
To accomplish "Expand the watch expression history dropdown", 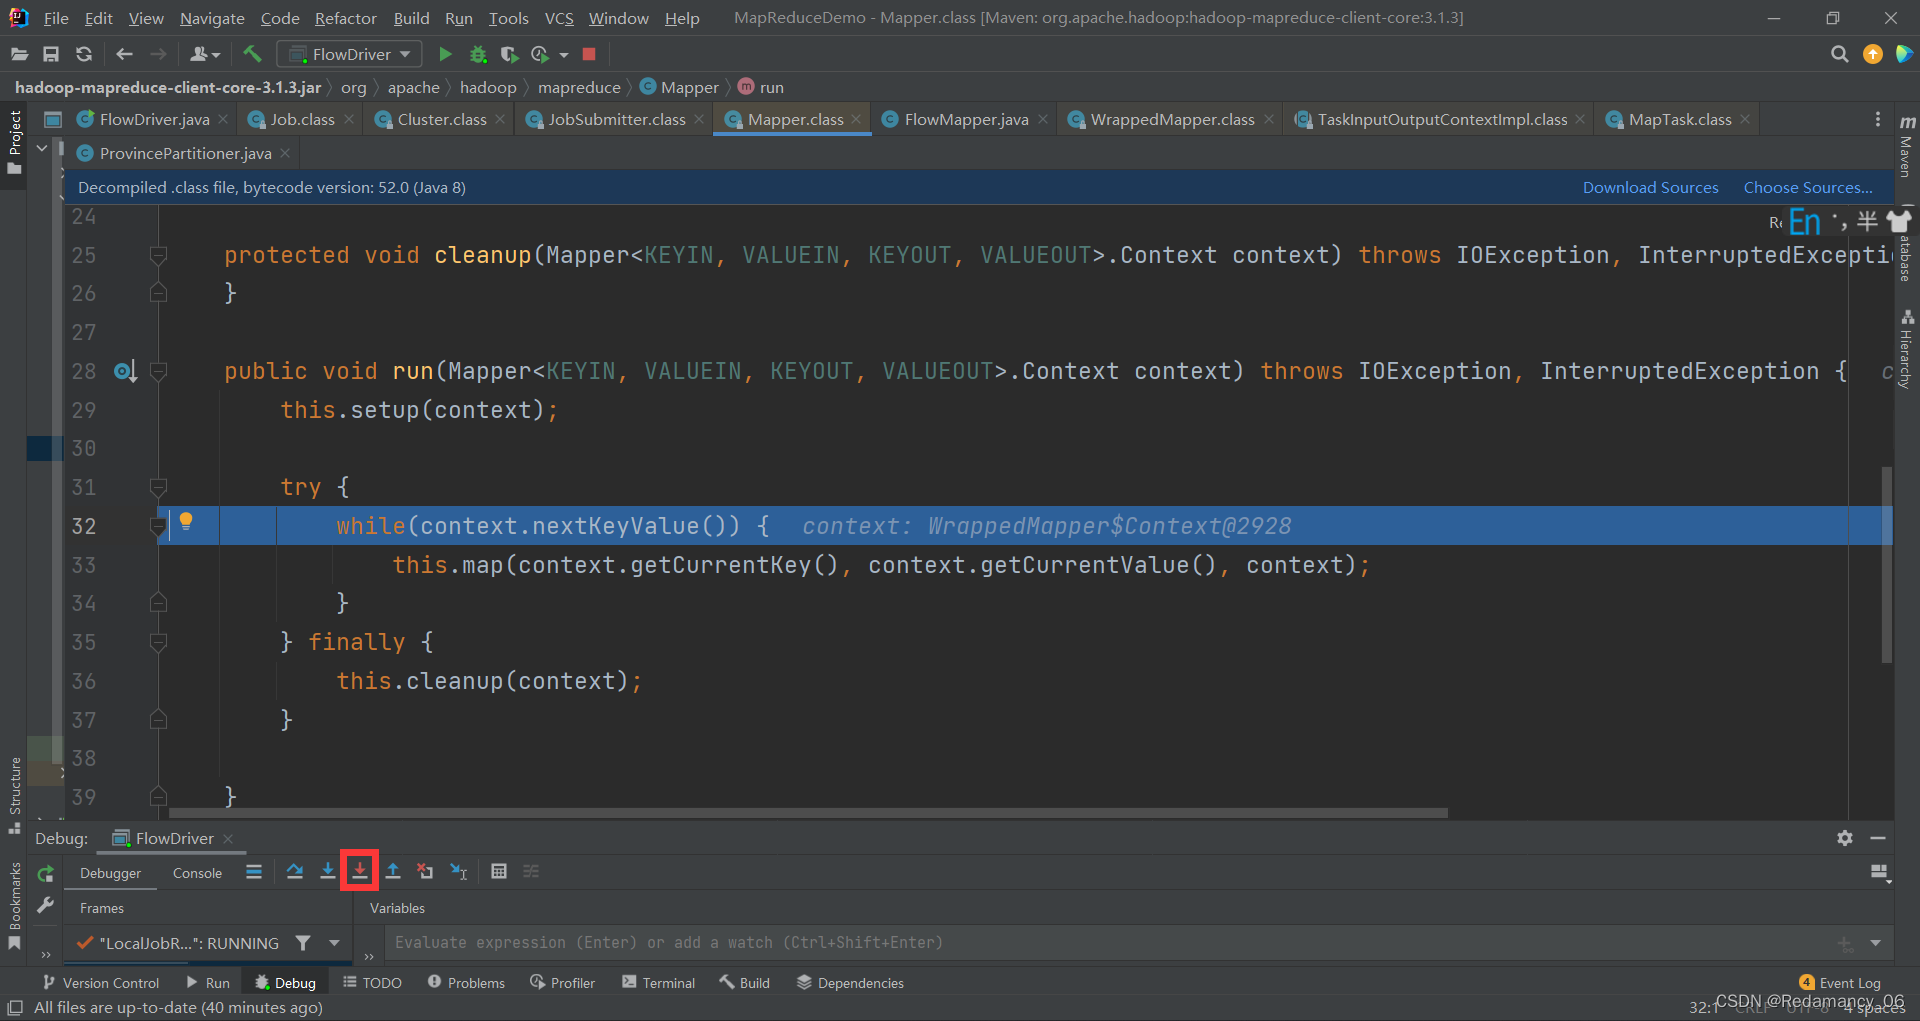I will click(x=1876, y=943).
